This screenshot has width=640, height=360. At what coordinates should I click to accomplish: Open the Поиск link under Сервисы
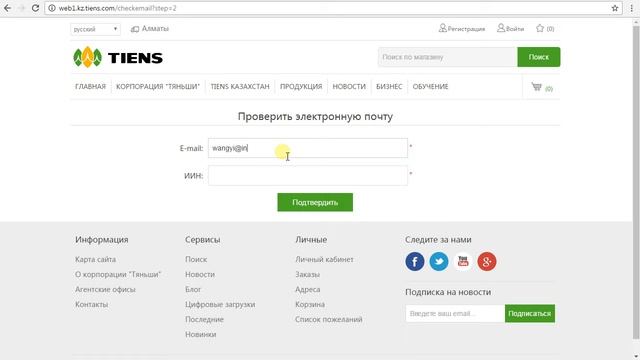[x=196, y=259]
